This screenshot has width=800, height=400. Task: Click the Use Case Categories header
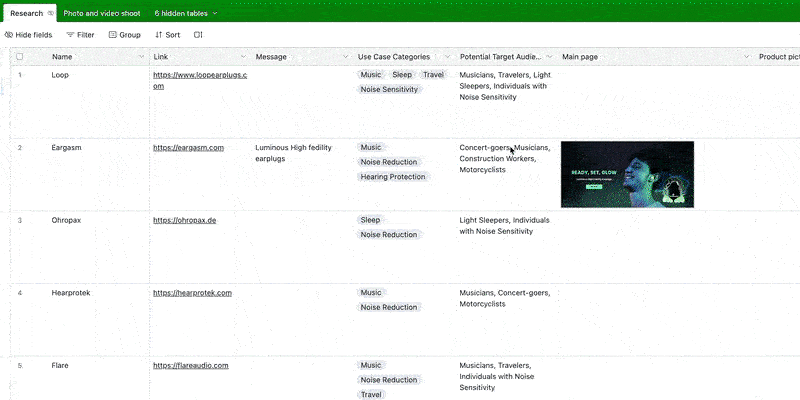click(x=404, y=57)
